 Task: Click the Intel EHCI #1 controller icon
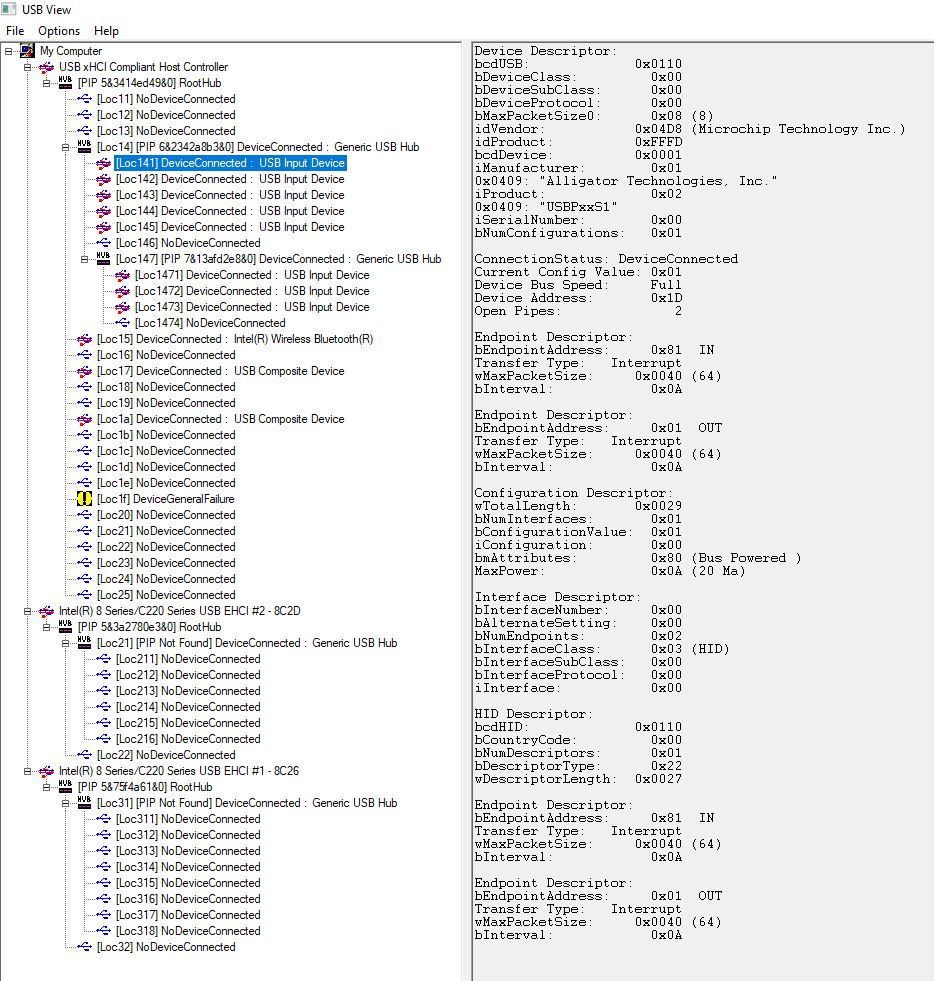[46, 771]
